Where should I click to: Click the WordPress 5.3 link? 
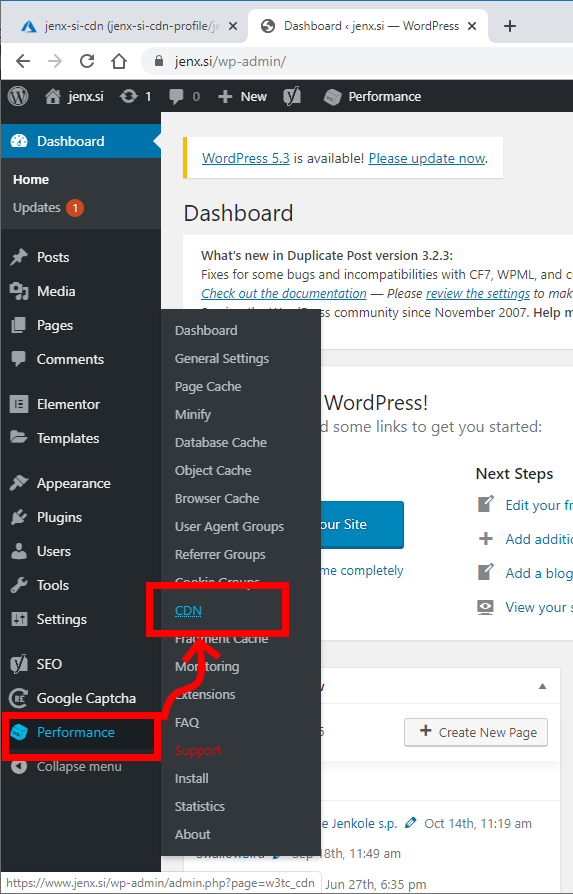coord(246,159)
